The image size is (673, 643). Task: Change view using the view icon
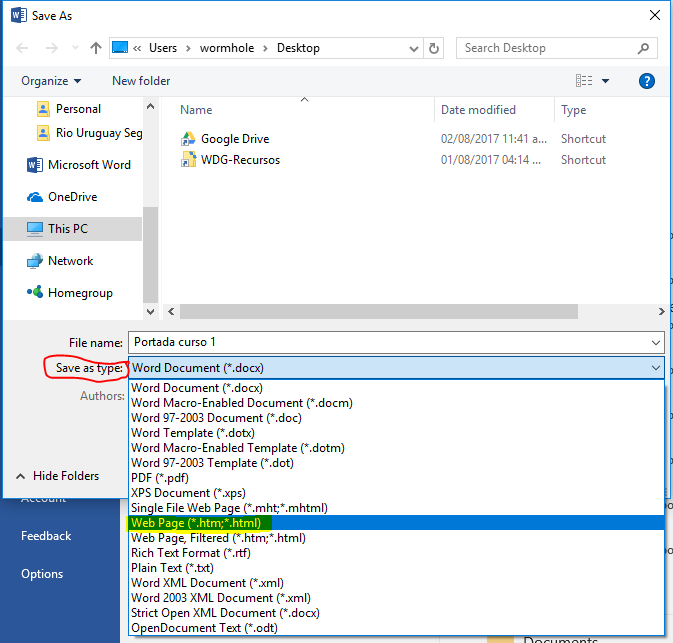click(x=584, y=80)
